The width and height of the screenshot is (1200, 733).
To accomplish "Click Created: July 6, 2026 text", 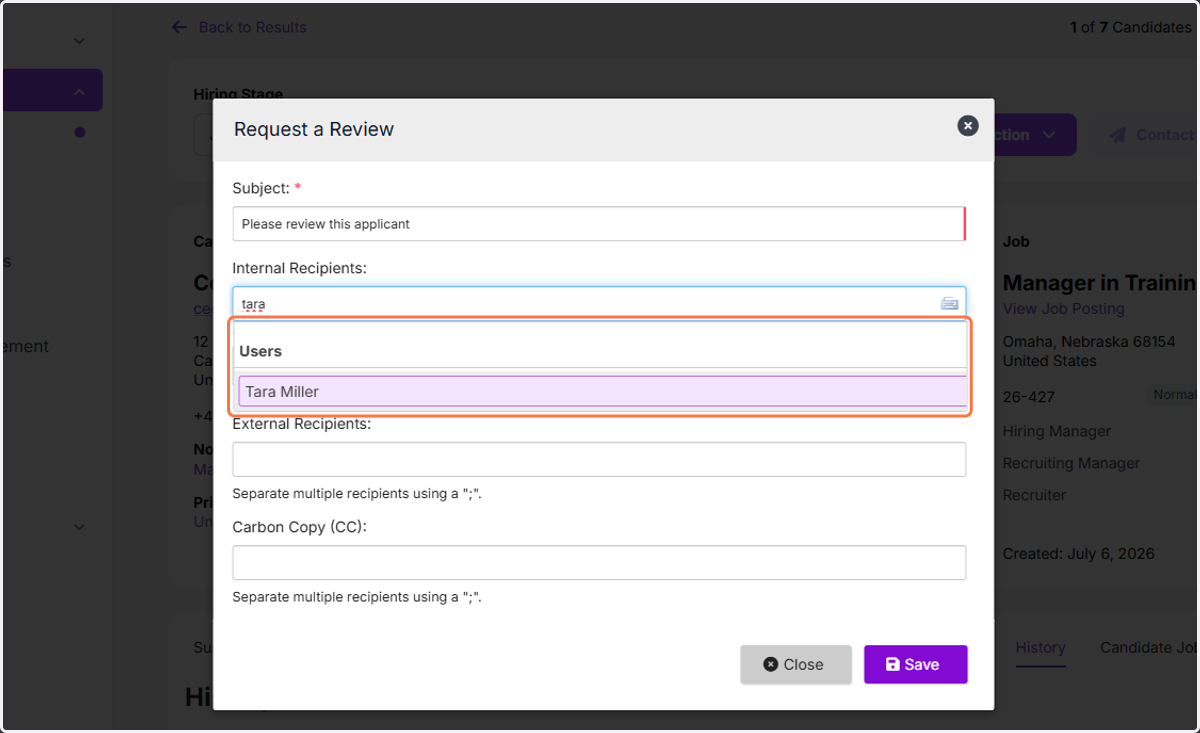I will tap(1079, 553).
